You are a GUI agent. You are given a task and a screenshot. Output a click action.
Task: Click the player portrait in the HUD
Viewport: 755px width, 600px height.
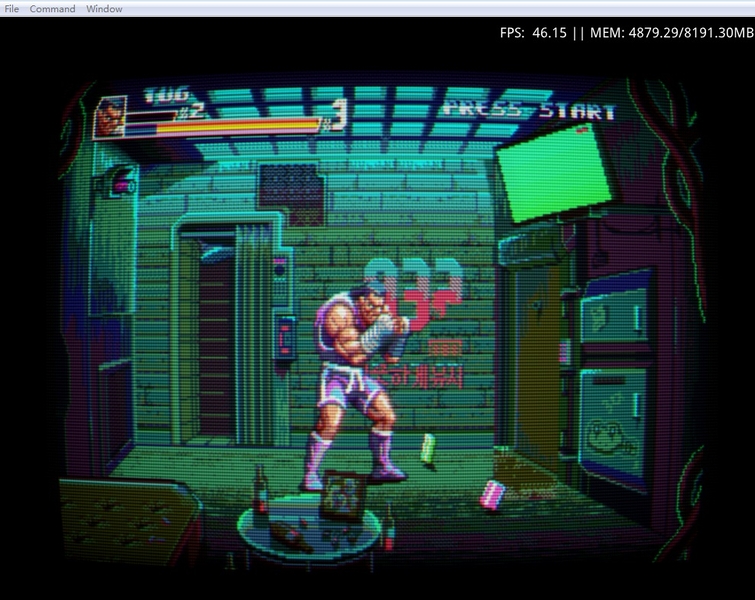point(111,117)
